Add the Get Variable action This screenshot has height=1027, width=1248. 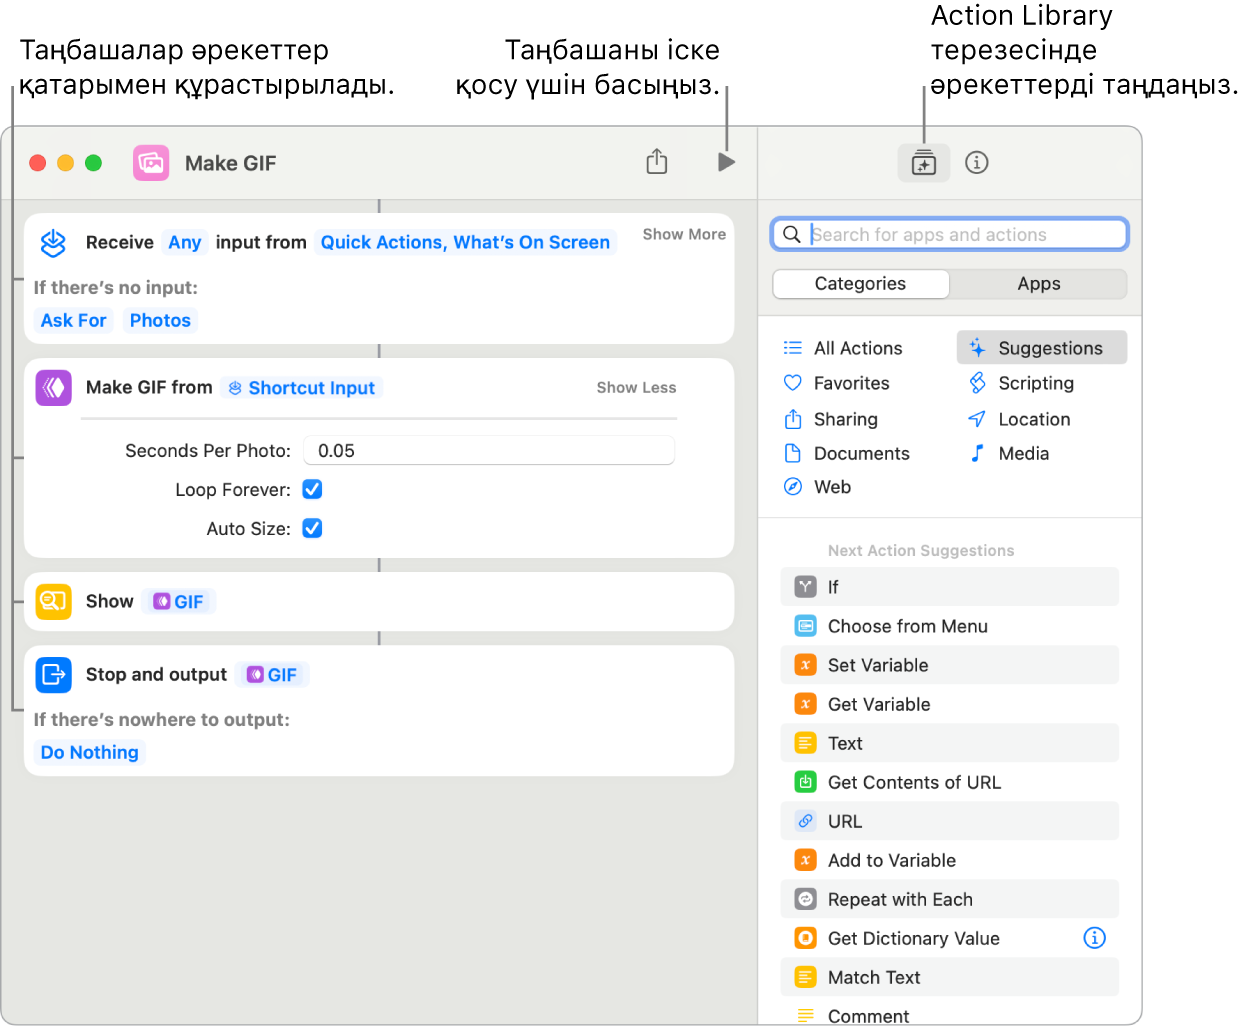pyautogui.click(x=949, y=704)
